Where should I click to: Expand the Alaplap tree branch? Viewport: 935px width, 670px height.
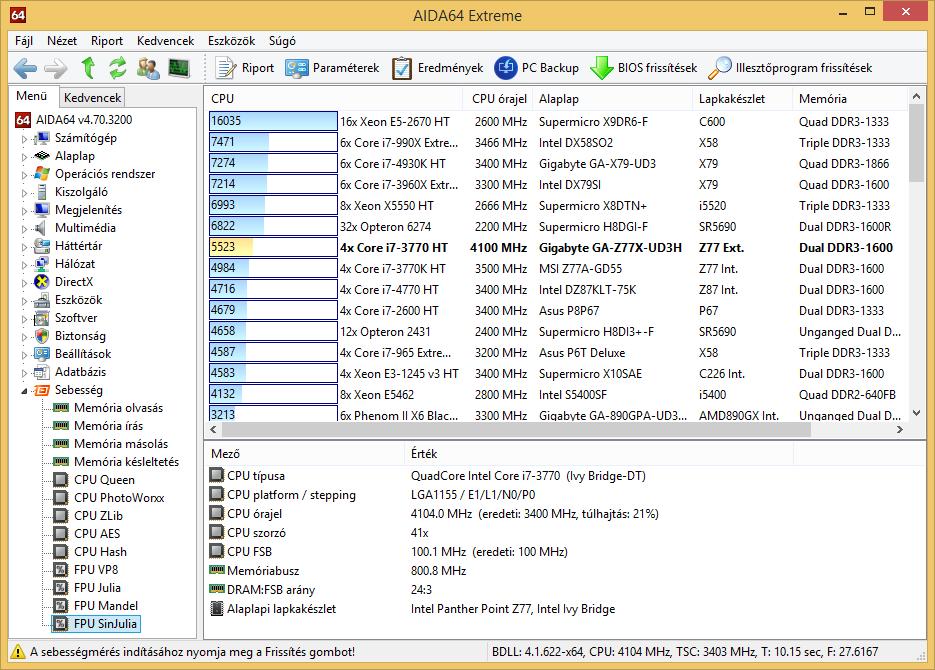pyautogui.click(x=24, y=157)
